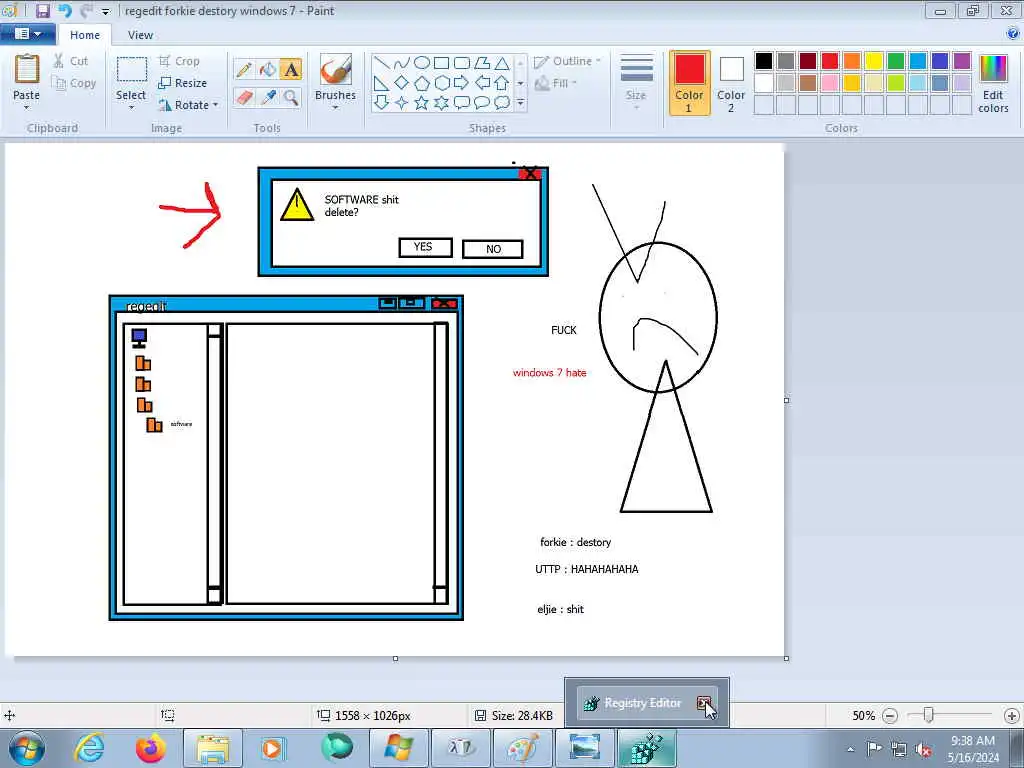
Task: Open the Paste dropdown arrow
Action: (27, 108)
